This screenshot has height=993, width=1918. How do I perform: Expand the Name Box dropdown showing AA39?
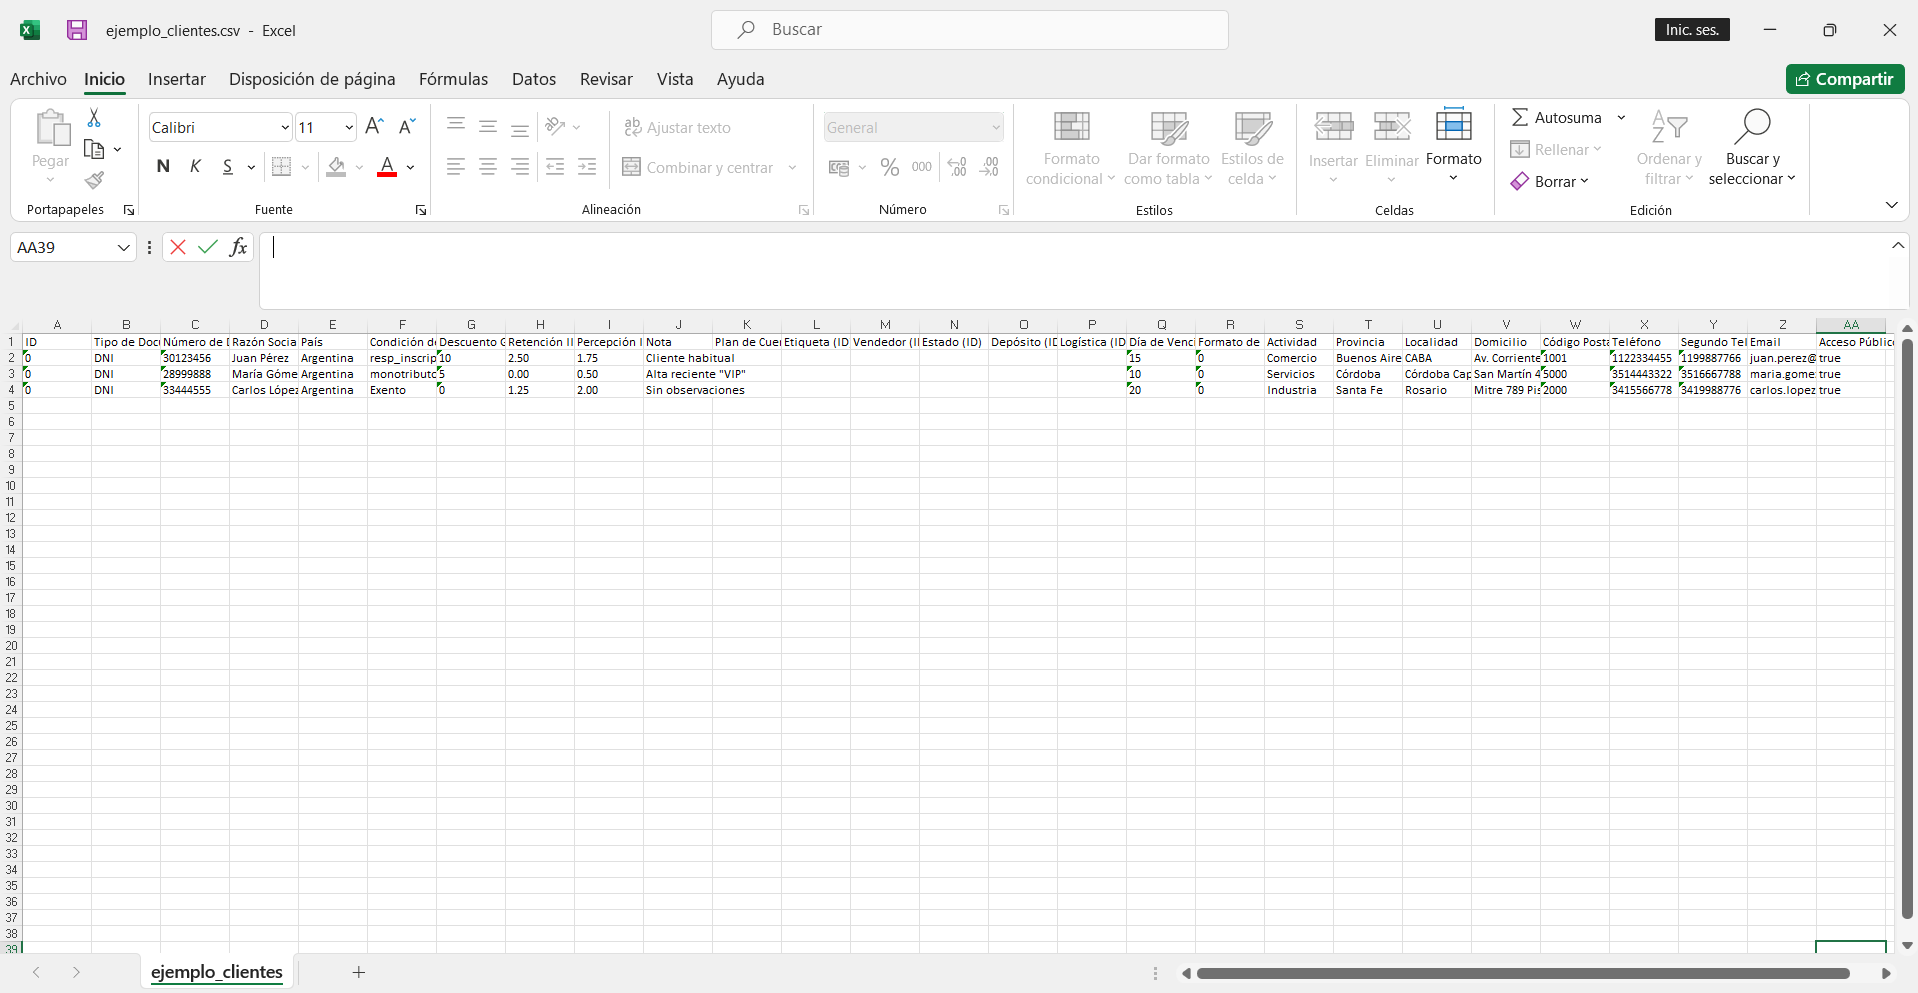tap(124, 248)
